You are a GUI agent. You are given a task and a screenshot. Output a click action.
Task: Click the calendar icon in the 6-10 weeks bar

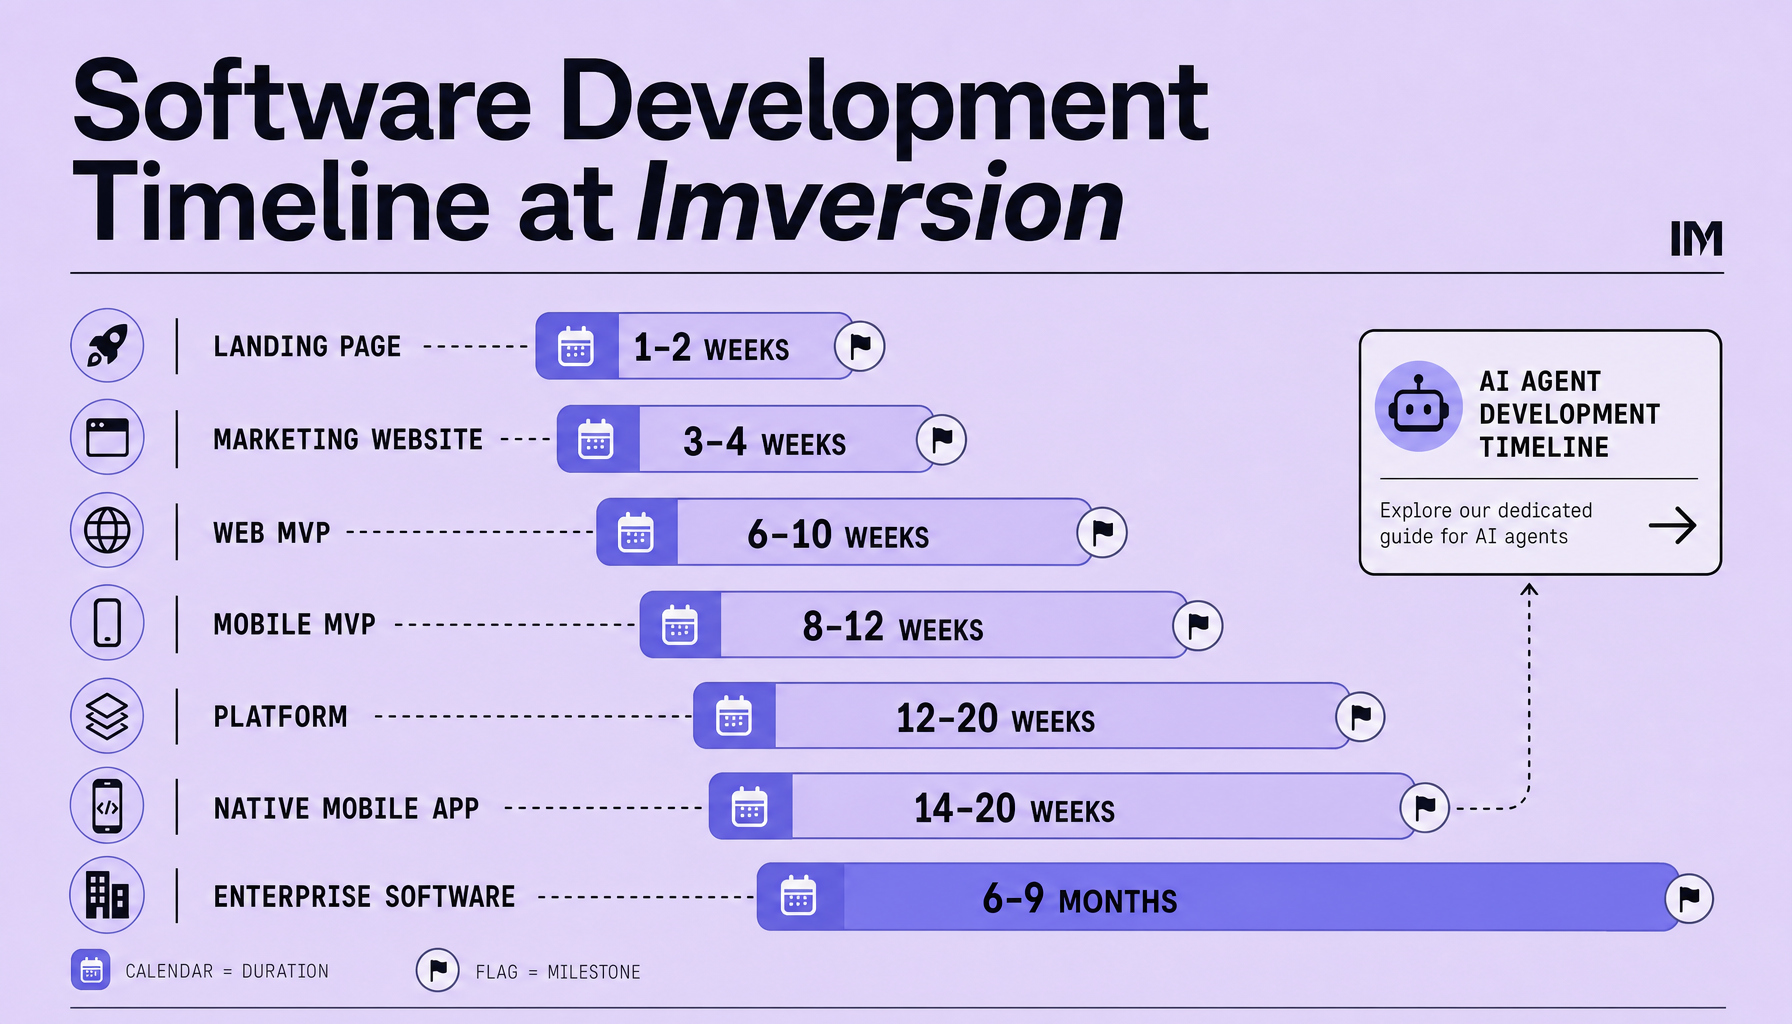(x=636, y=532)
